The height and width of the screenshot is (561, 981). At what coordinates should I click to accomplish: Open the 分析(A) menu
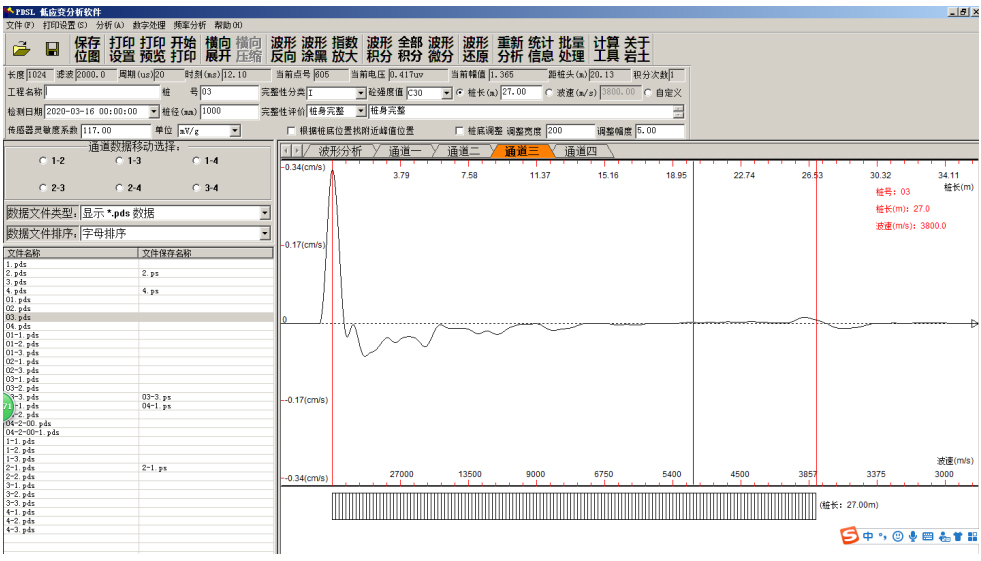pyautogui.click(x=110, y=25)
